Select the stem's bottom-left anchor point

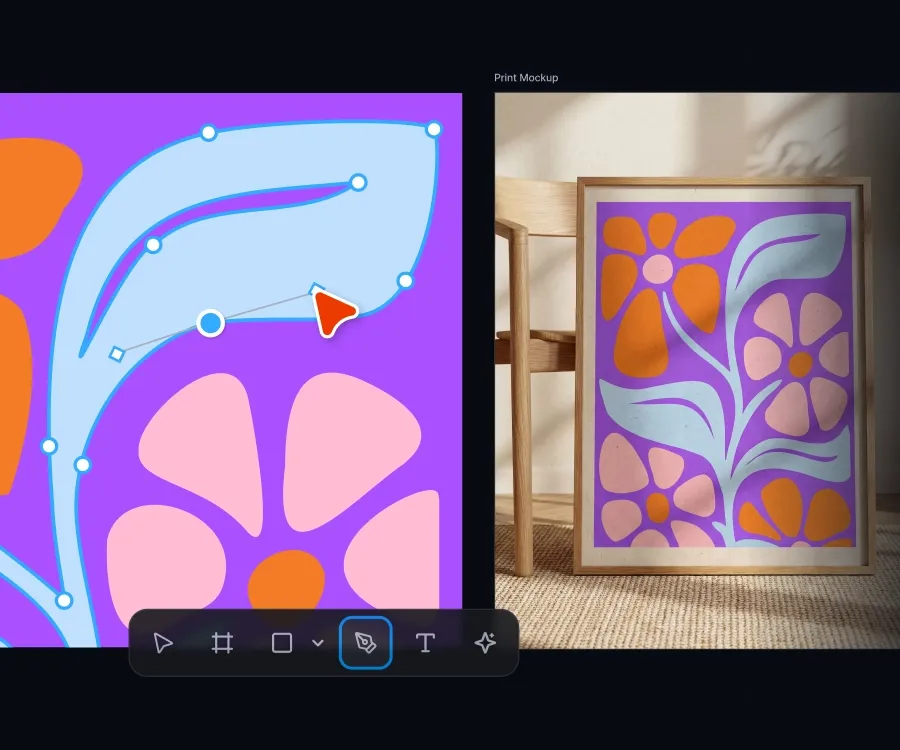click(x=64, y=601)
